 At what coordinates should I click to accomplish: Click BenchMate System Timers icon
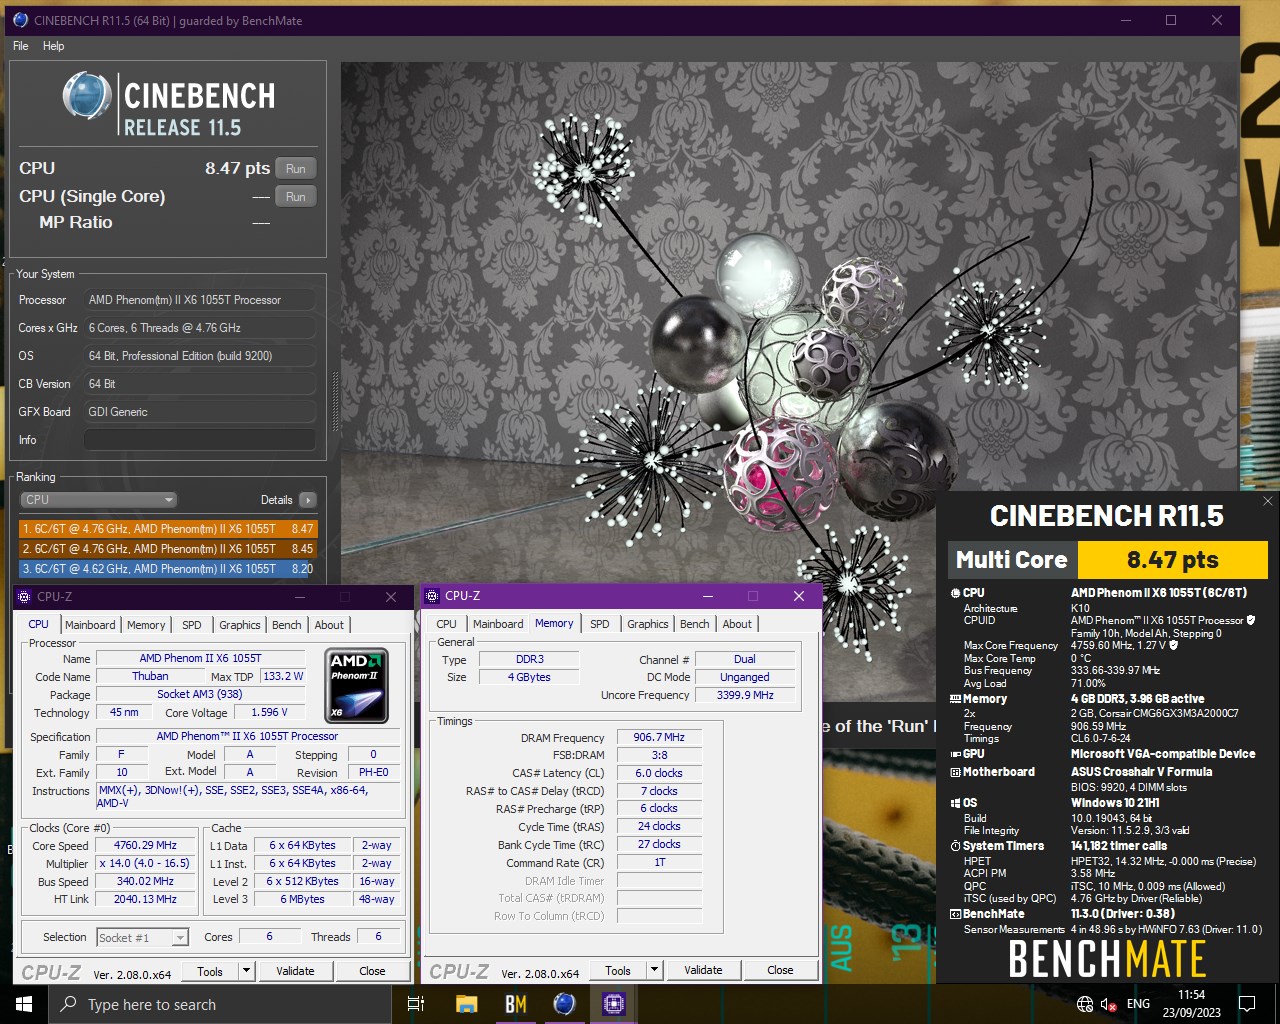tap(955, 846)
